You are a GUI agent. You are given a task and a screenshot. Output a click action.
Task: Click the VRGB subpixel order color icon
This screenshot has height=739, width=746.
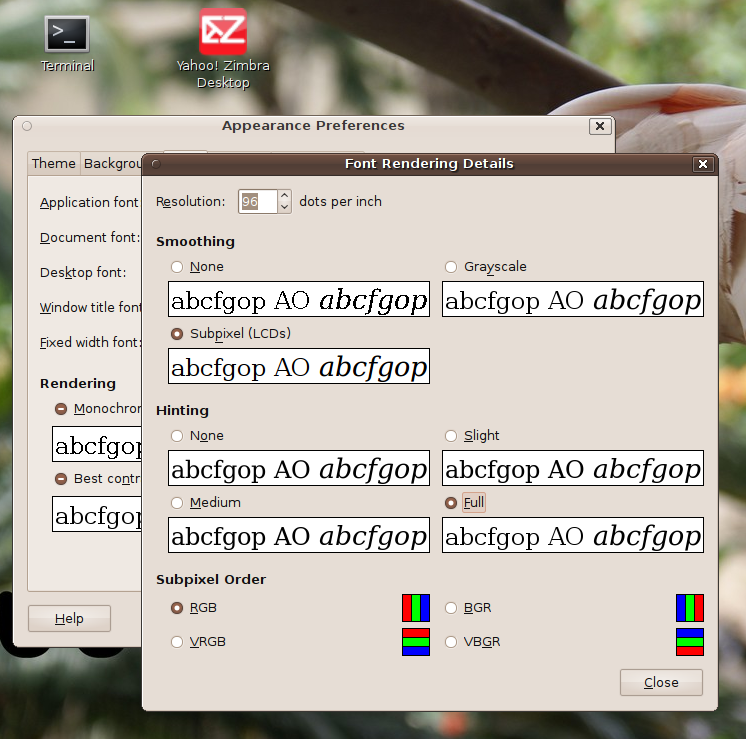pos(416,642)
